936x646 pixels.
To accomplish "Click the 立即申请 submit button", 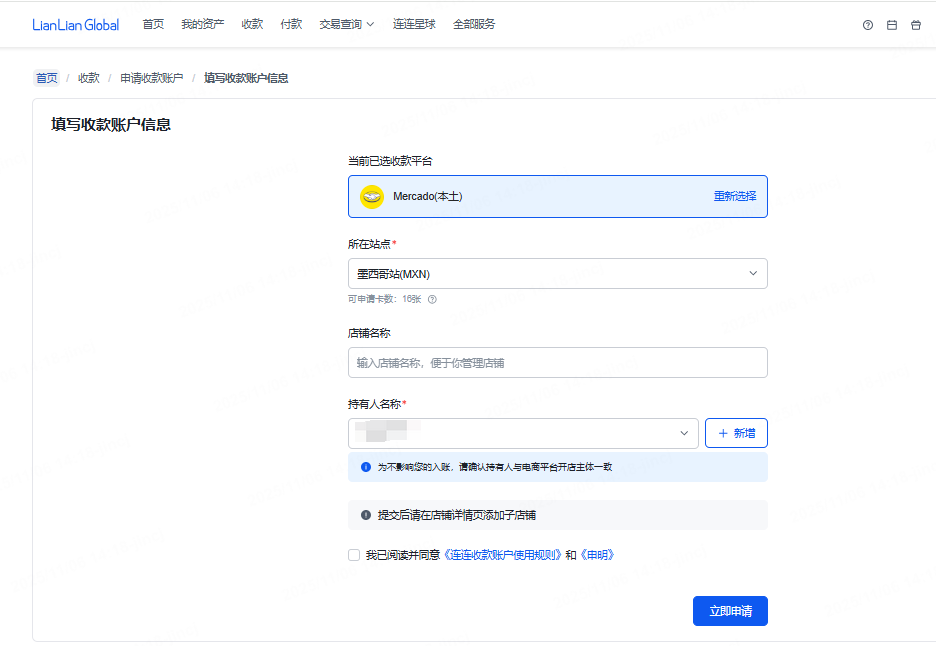I will [730, 611].
